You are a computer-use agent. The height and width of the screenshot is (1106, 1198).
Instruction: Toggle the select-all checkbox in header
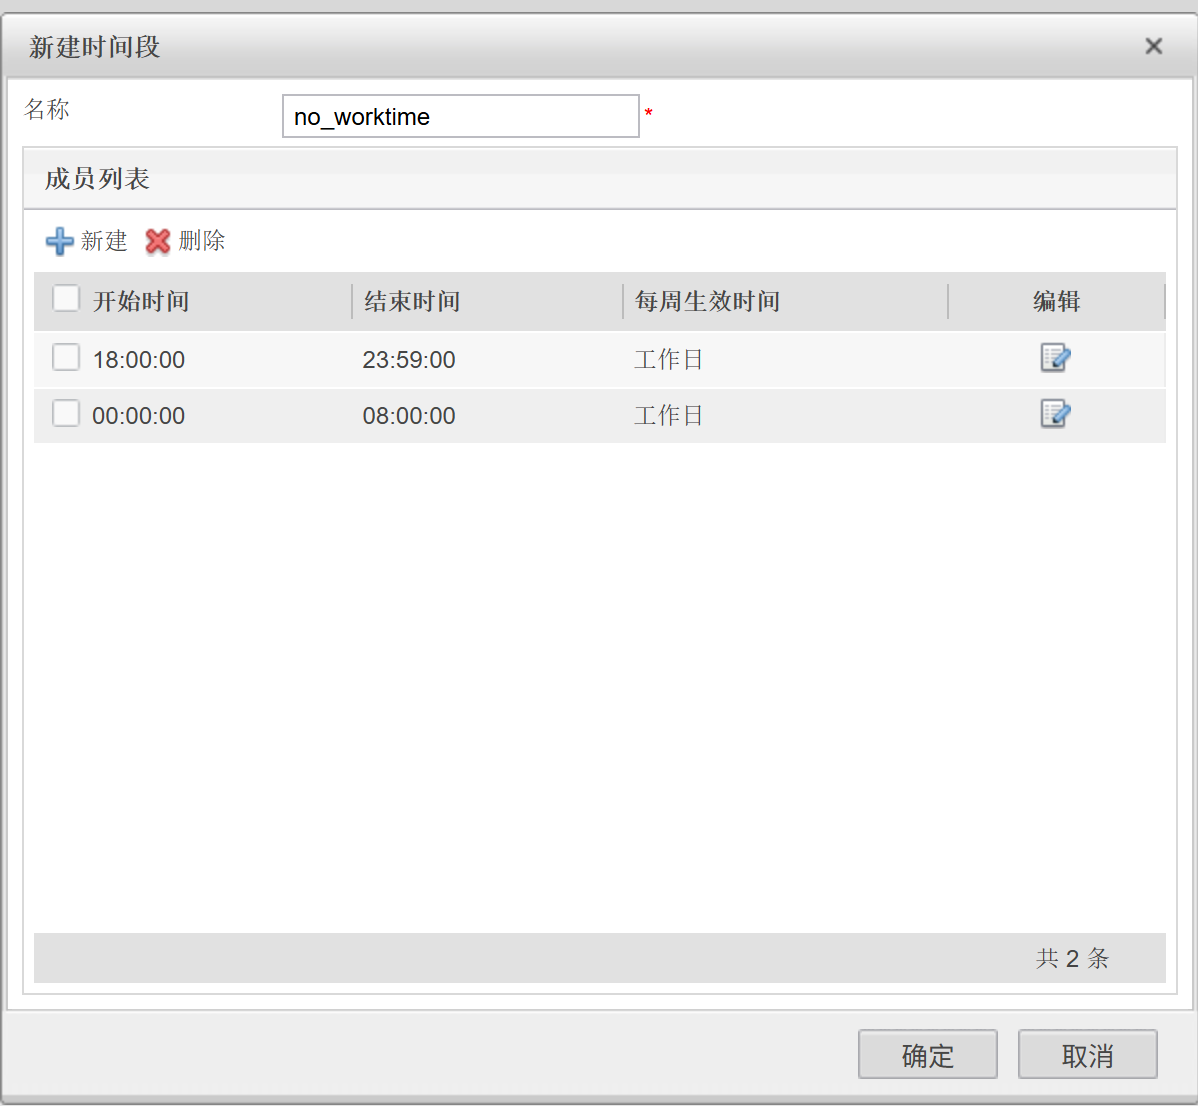(66, 299)
